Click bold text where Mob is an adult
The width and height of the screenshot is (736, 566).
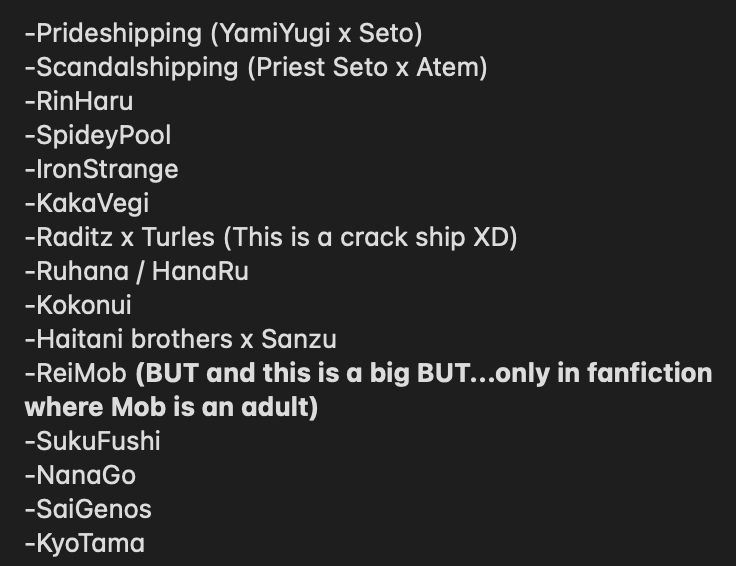pyautogui.click(x=171, y=407)
